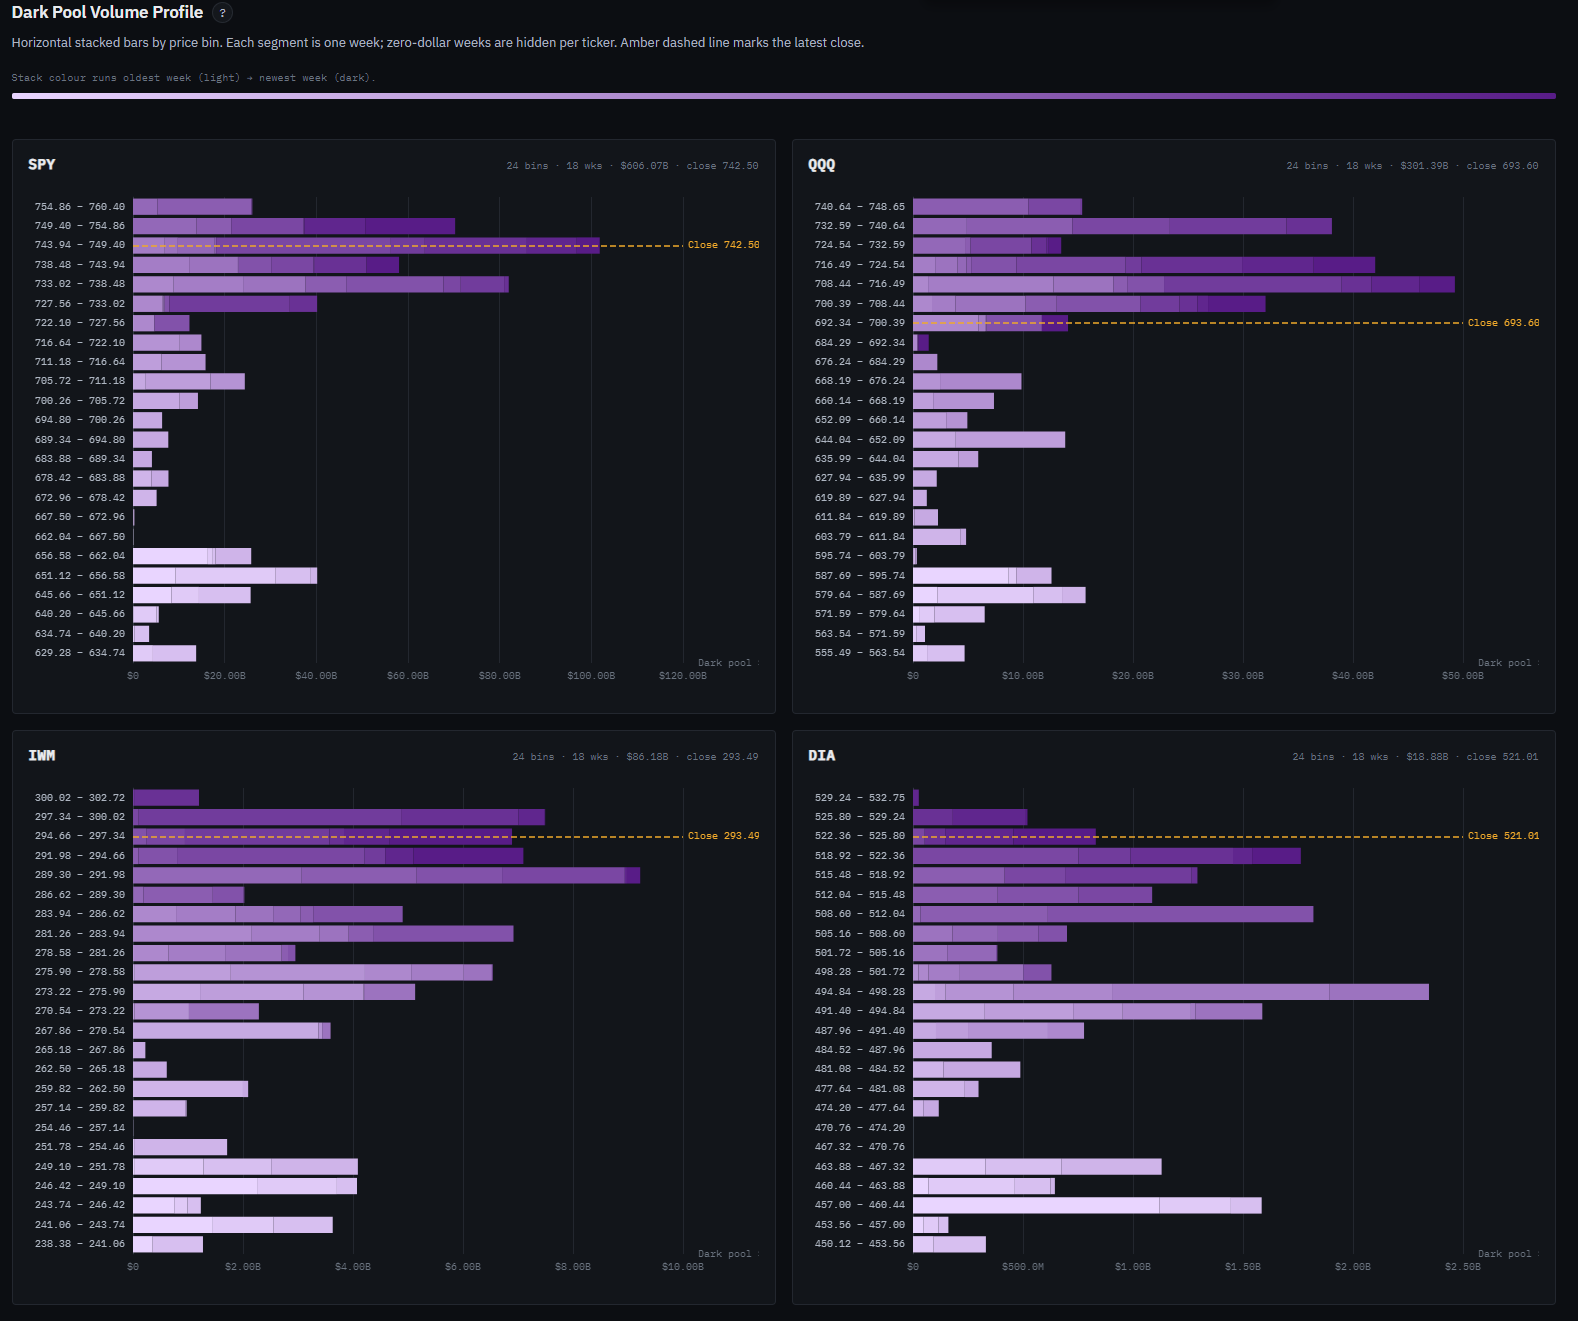Viewport: 1578px width, 1321px height.
Task: Select the IWM bin label 300.02 – 302.72
Action: 80,798
